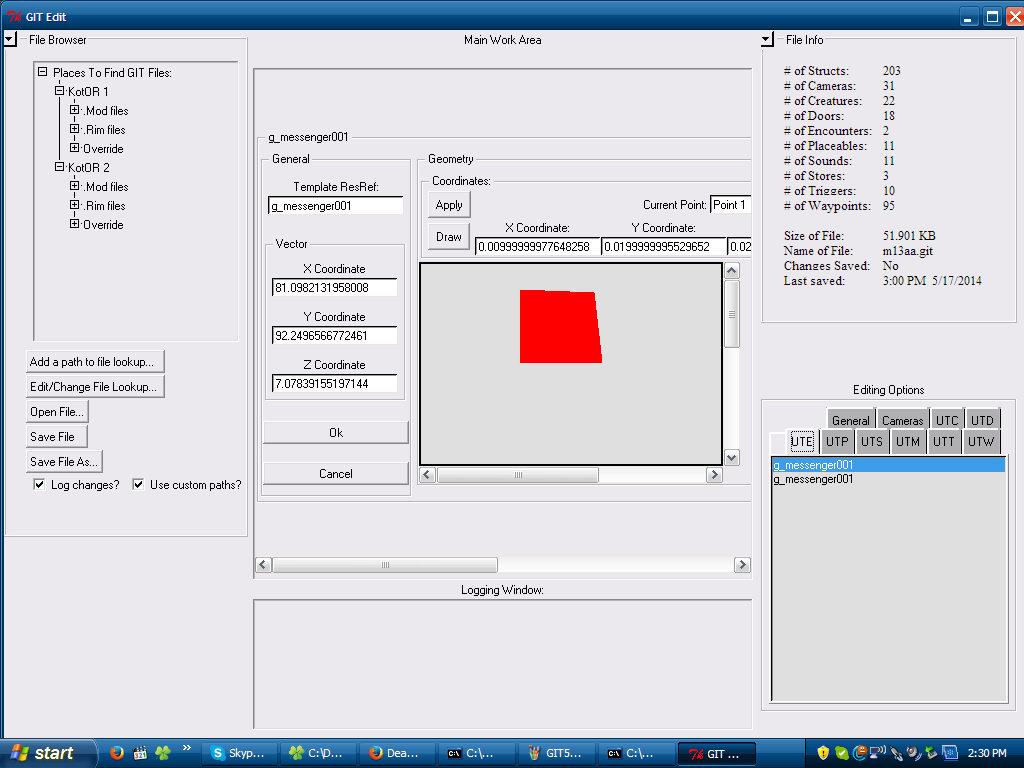Screen dimensions: 1024x768
Task: Switch to the UTM tab
Action: coord(908,441)
